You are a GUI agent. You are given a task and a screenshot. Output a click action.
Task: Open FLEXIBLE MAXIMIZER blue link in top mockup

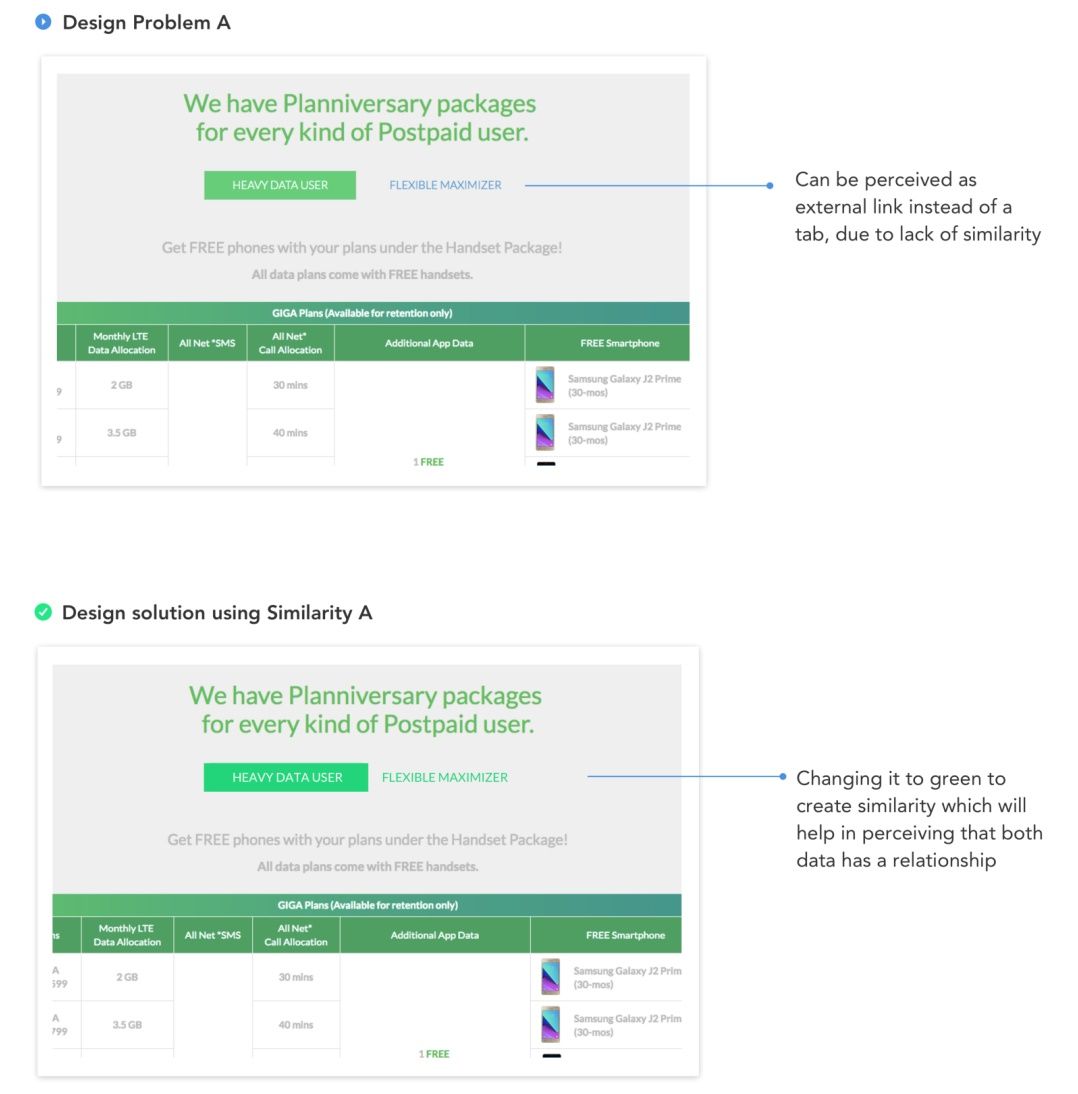pyautogui.click(x=445, y=185)
